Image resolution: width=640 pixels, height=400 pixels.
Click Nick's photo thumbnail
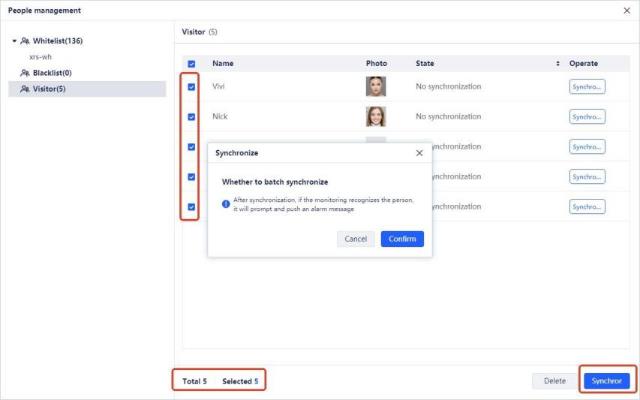[x=376, y=117]
